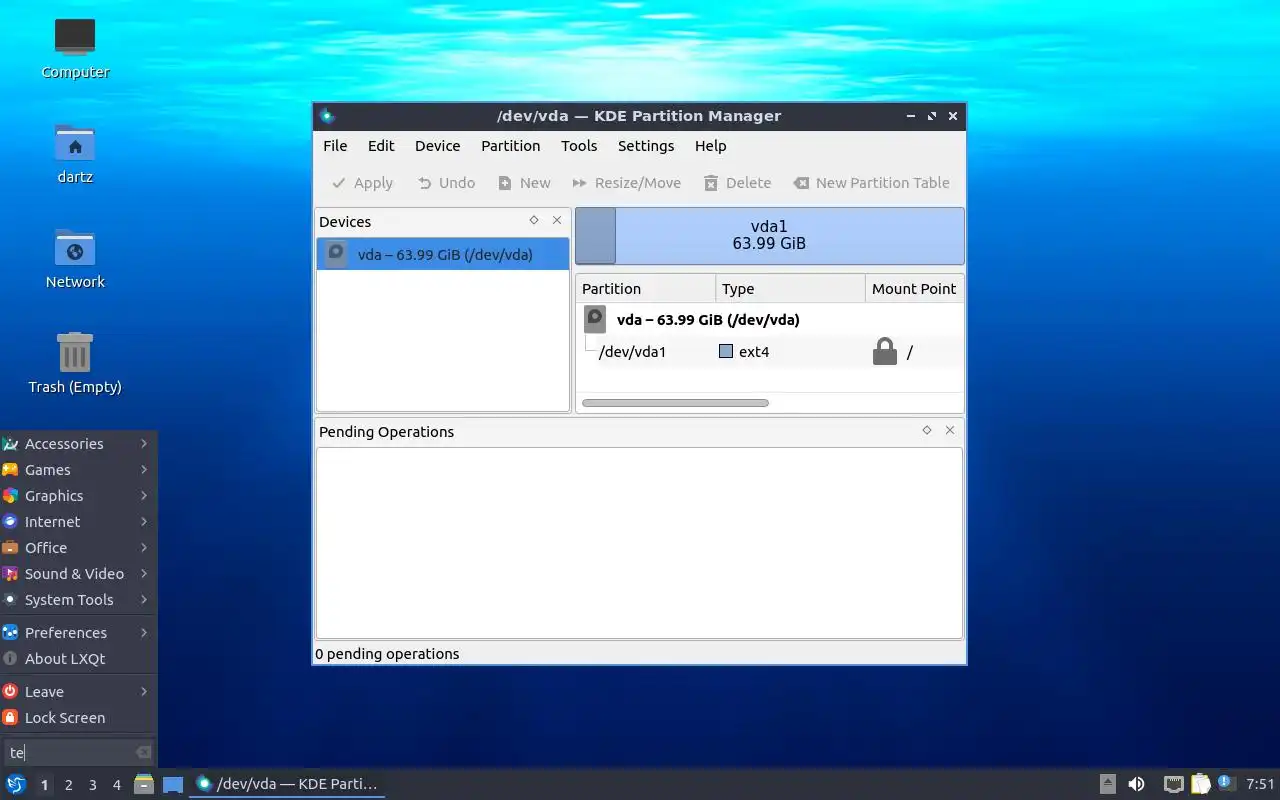Switch to virtual desktop 3
Image resolution: width=1280 pixels, height=800 pixels.
(92, 785)
